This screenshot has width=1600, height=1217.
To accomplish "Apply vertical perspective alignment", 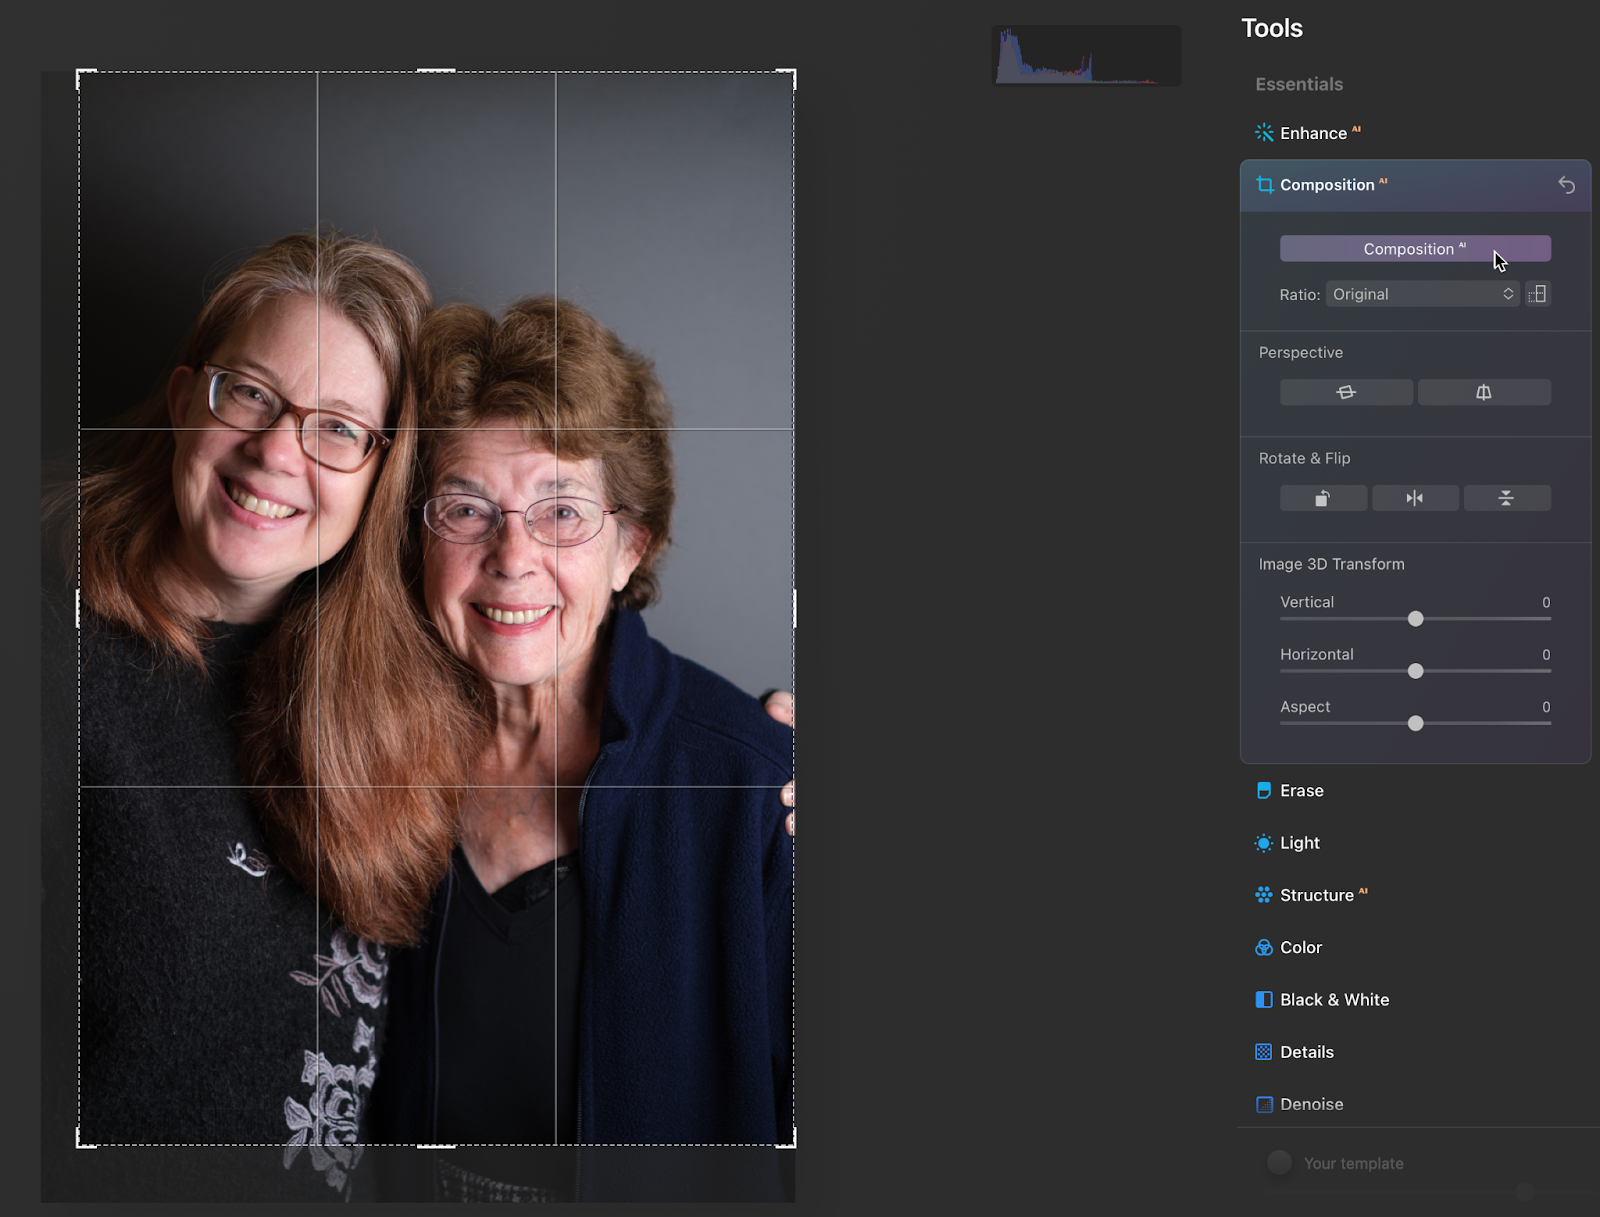I will point(1484,392).
